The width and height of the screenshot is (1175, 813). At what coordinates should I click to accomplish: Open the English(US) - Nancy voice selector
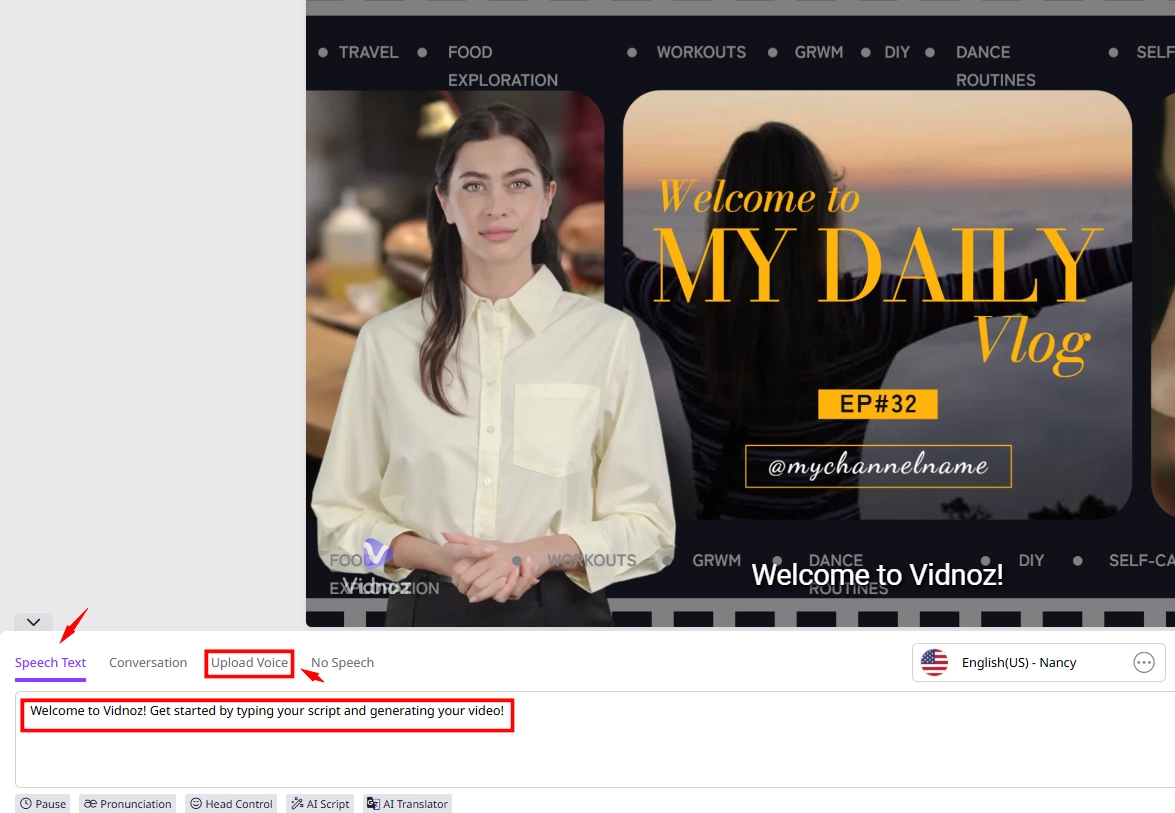click(1018, 662)
